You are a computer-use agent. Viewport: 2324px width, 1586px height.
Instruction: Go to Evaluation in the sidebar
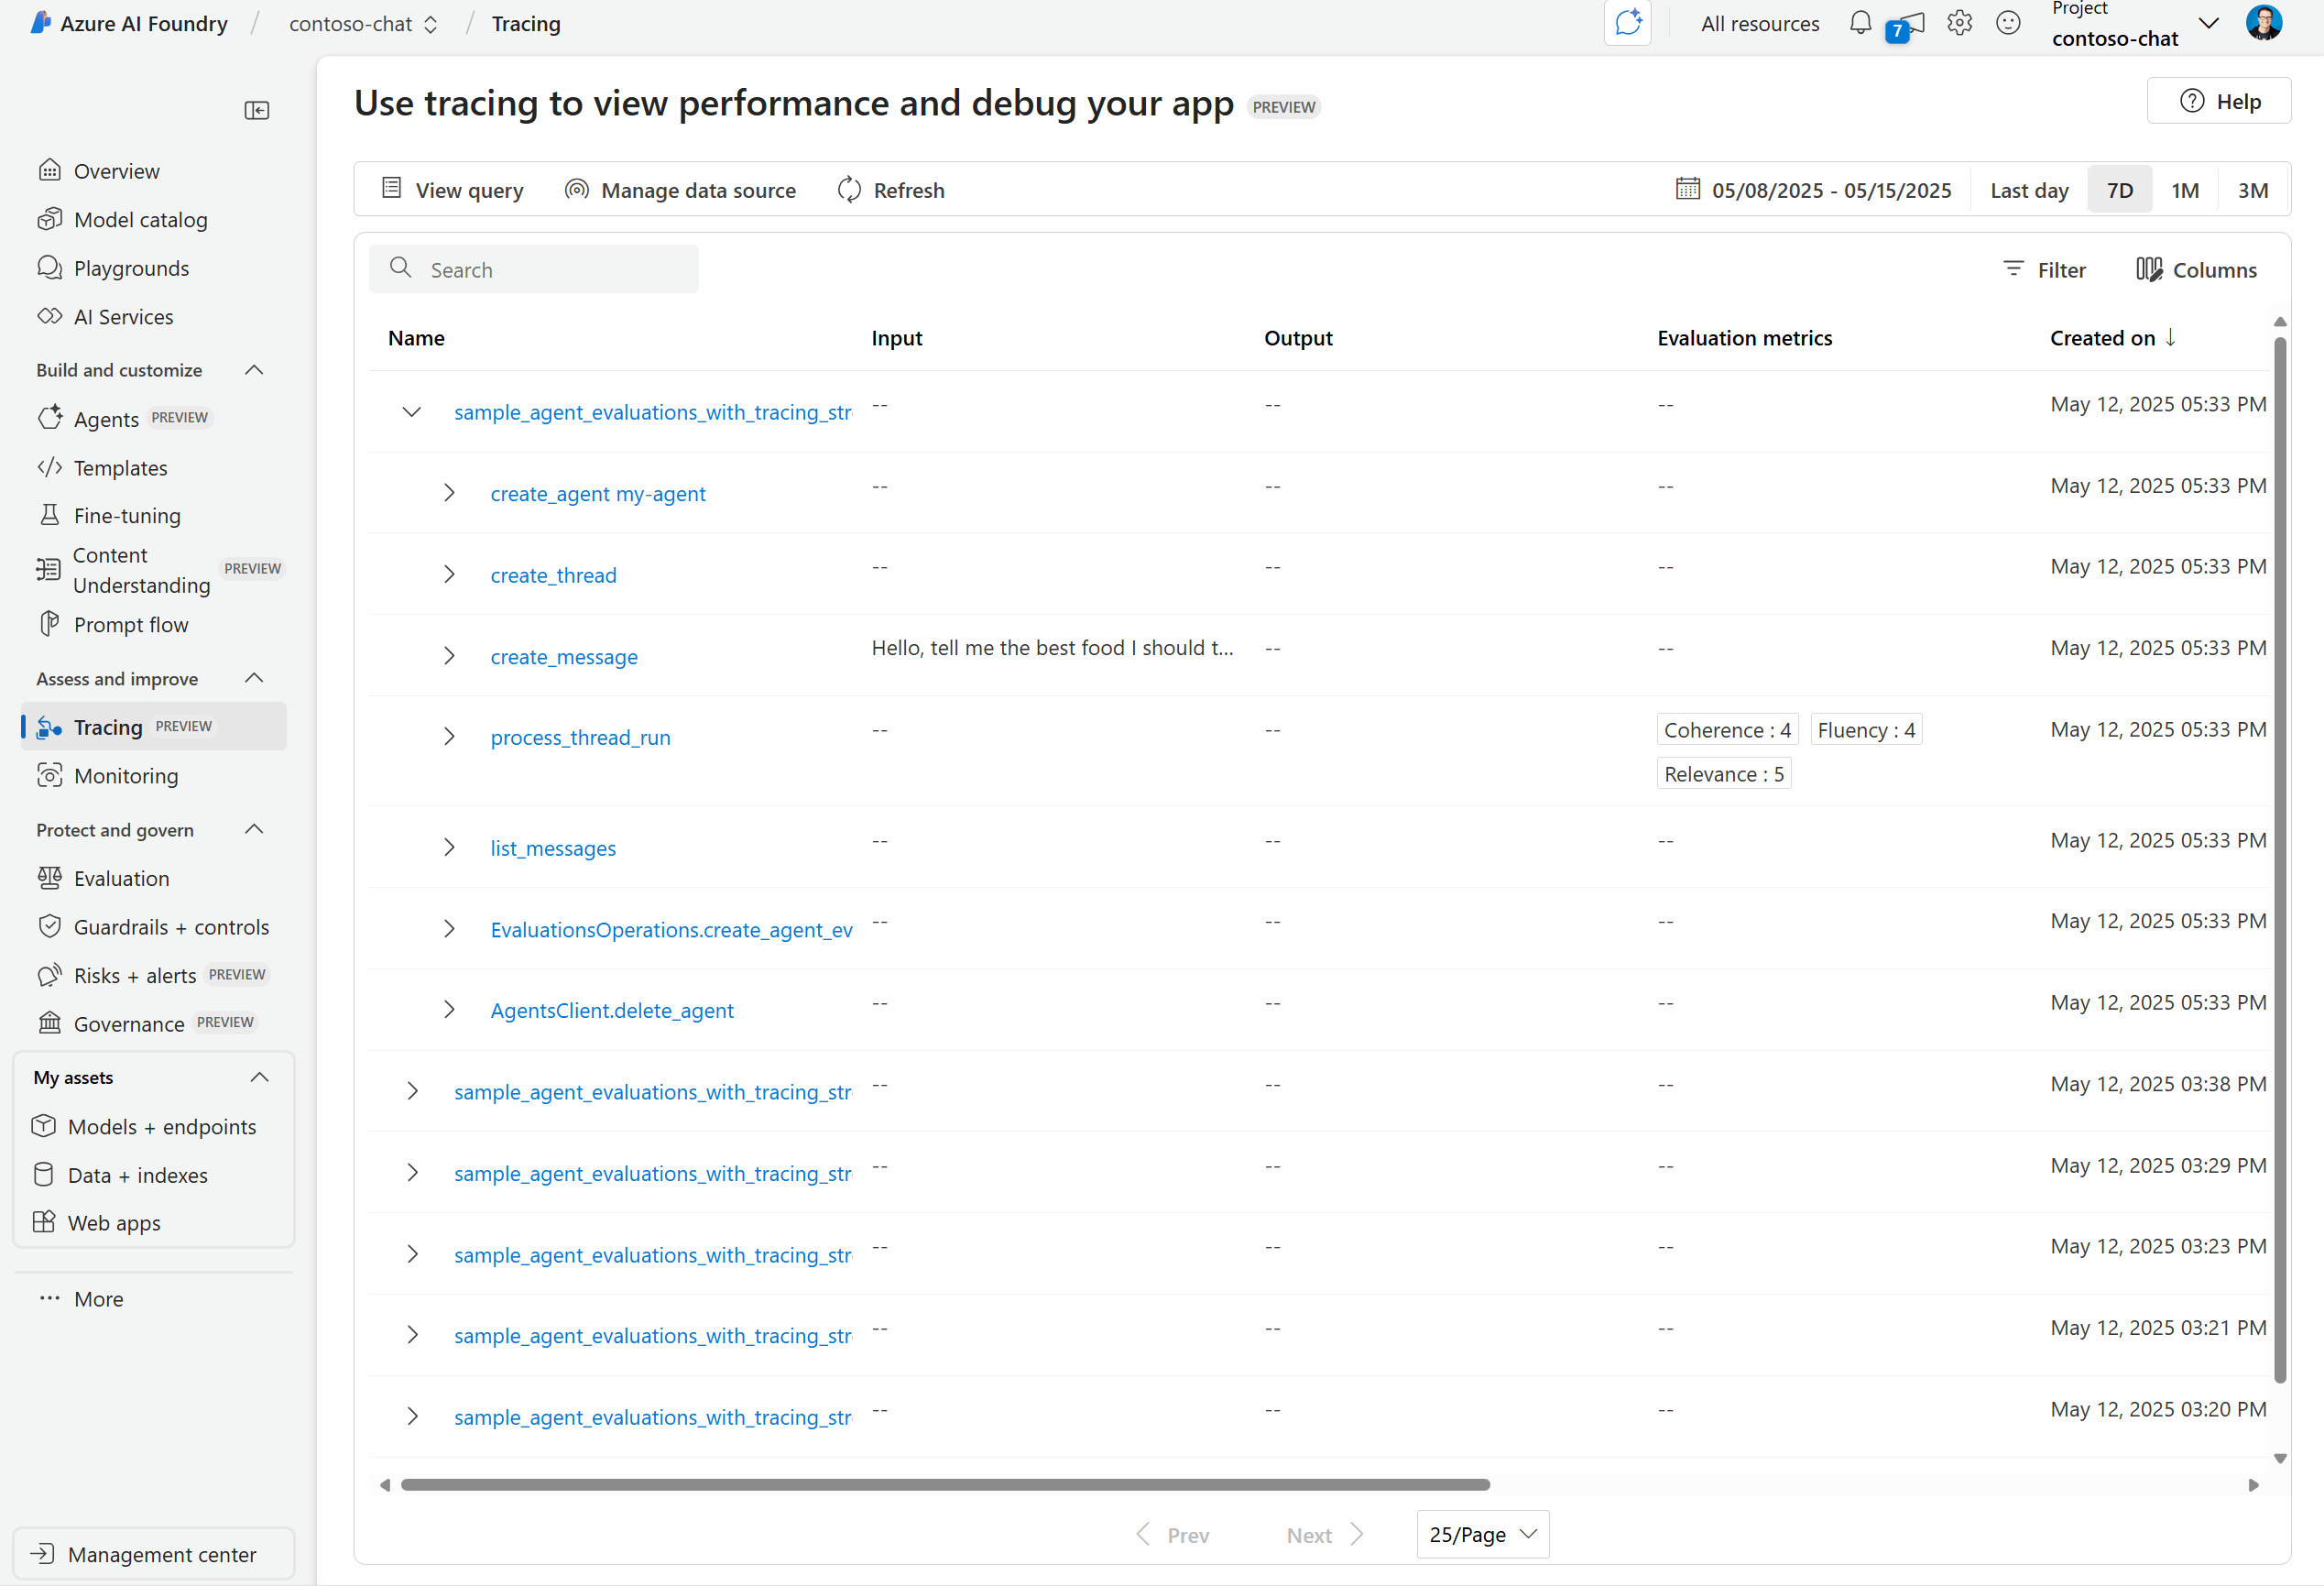point(122,878)
